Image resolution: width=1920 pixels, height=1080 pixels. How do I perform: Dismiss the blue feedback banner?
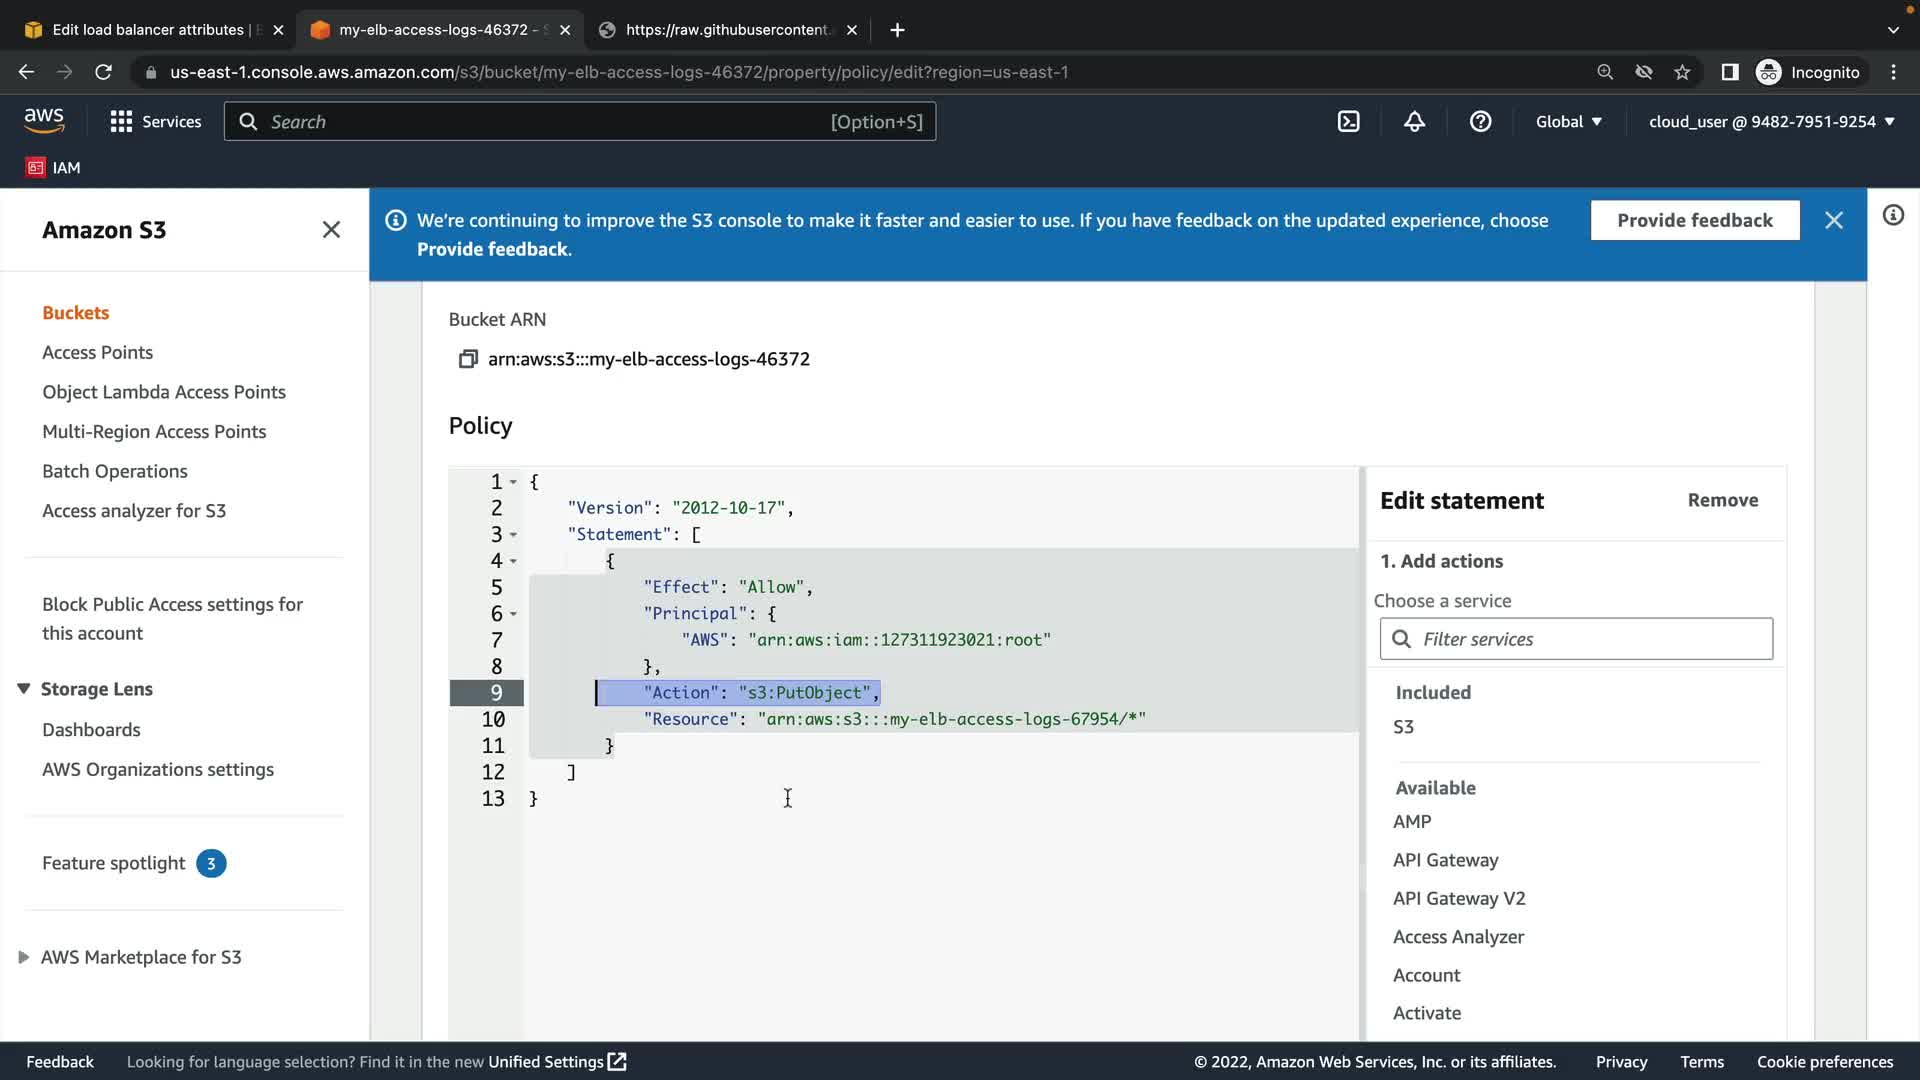(1833, 220)
